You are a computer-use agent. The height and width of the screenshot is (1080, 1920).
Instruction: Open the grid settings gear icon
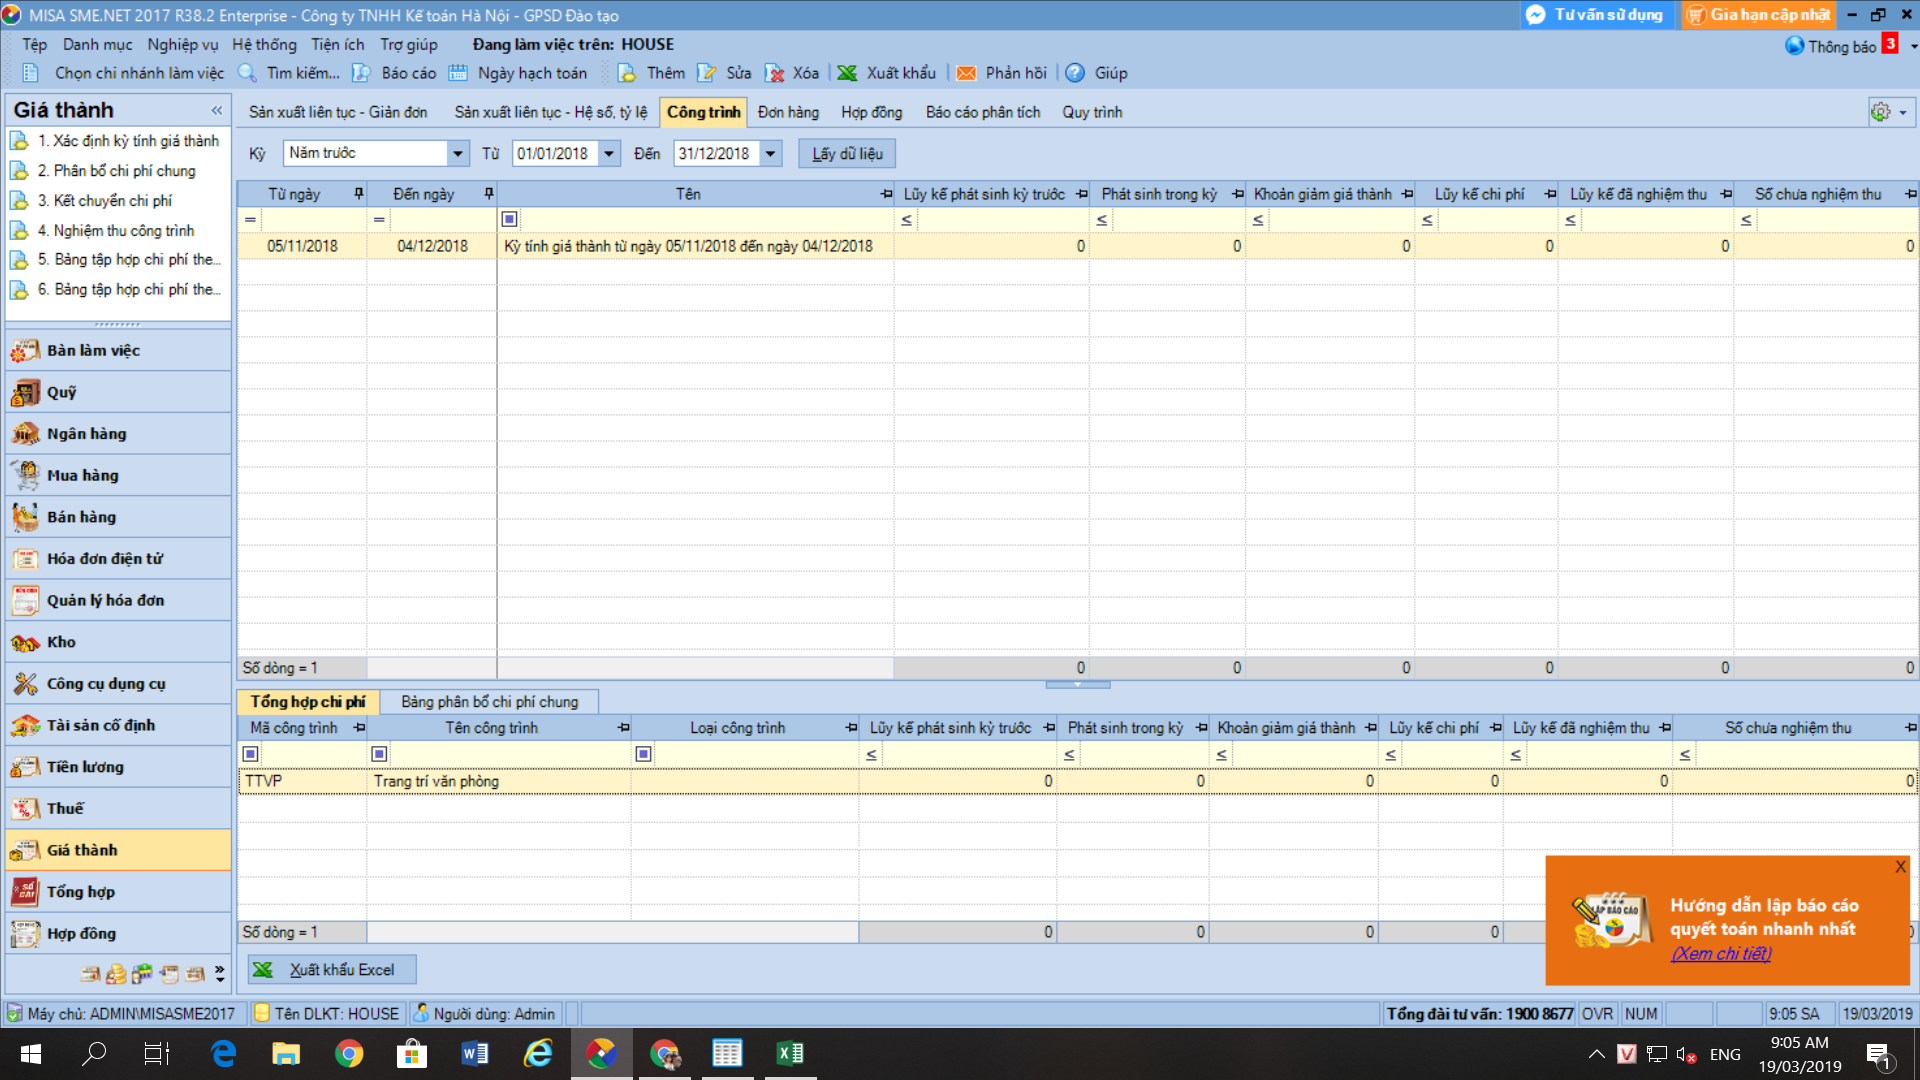point(1880,112)
